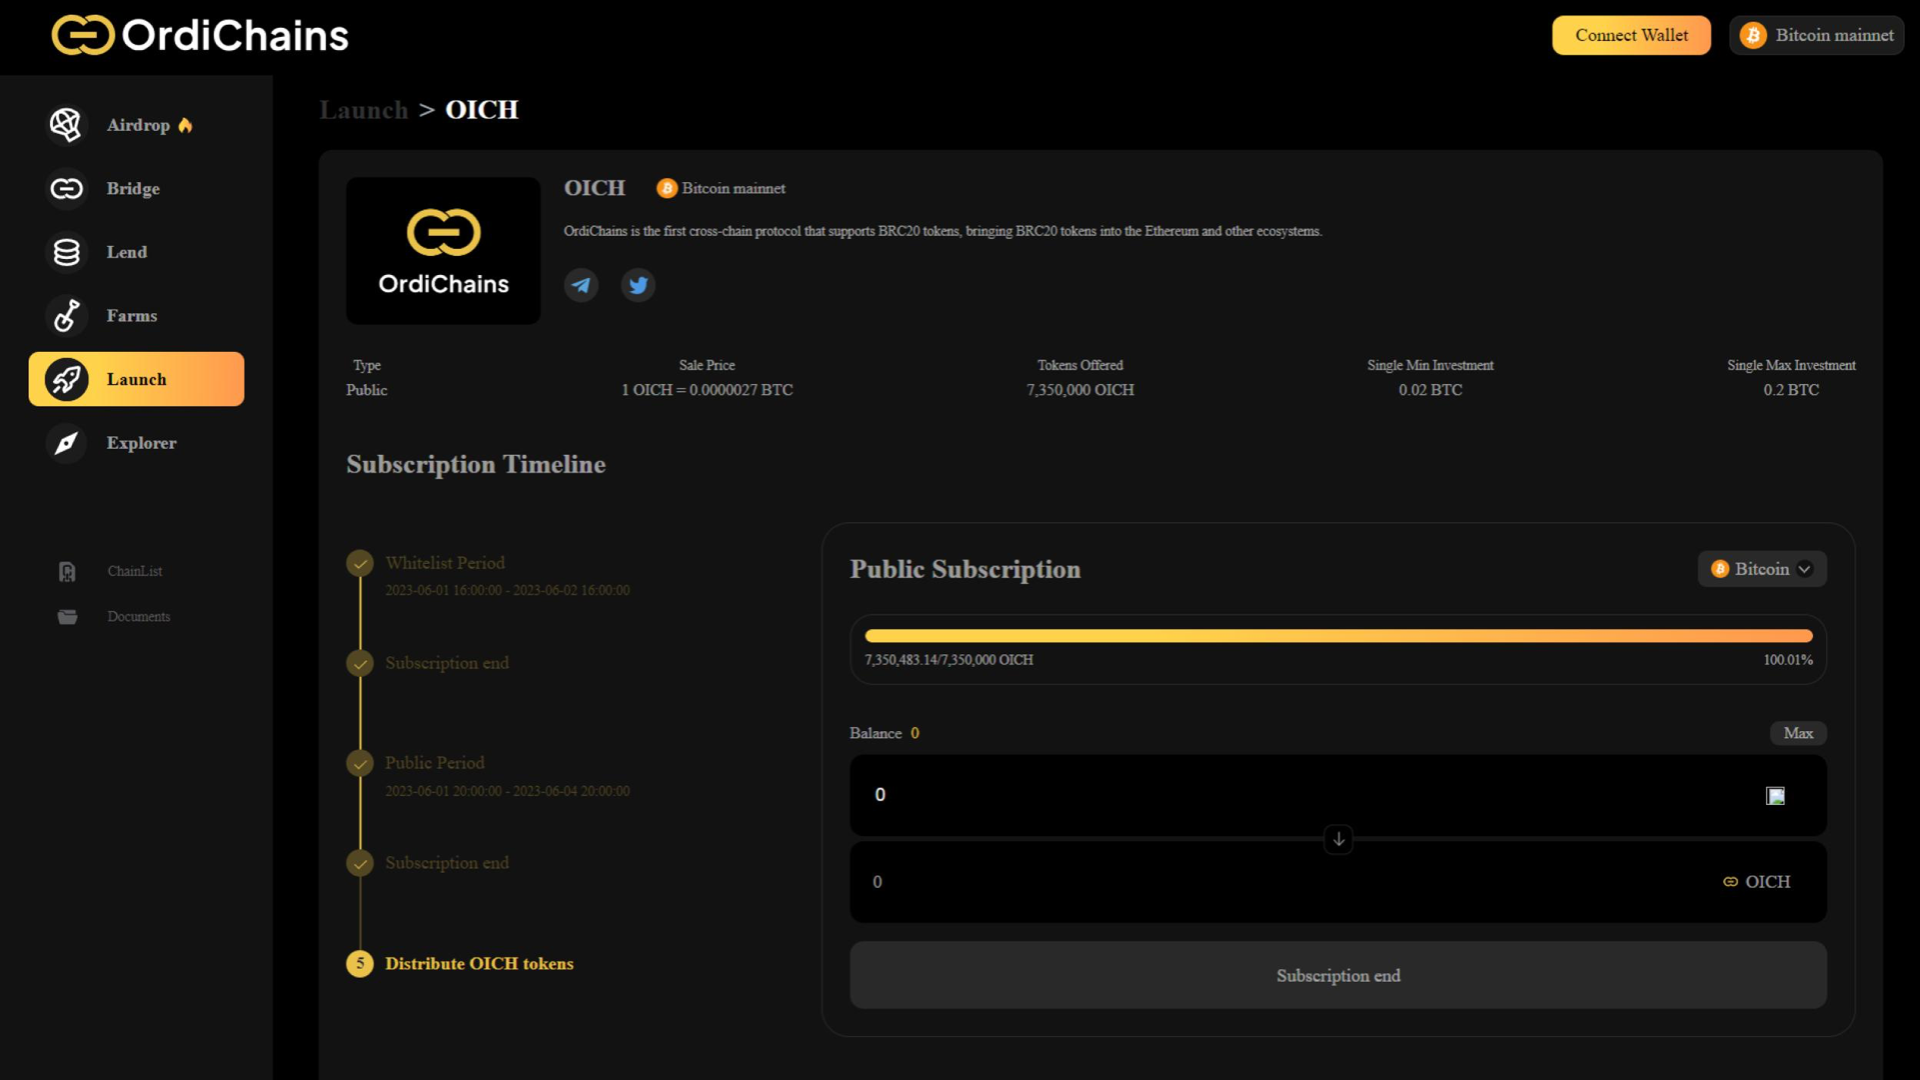Click the wallet copy icon
The image size is (1920, 1080).
click(x=1775, y=794)
